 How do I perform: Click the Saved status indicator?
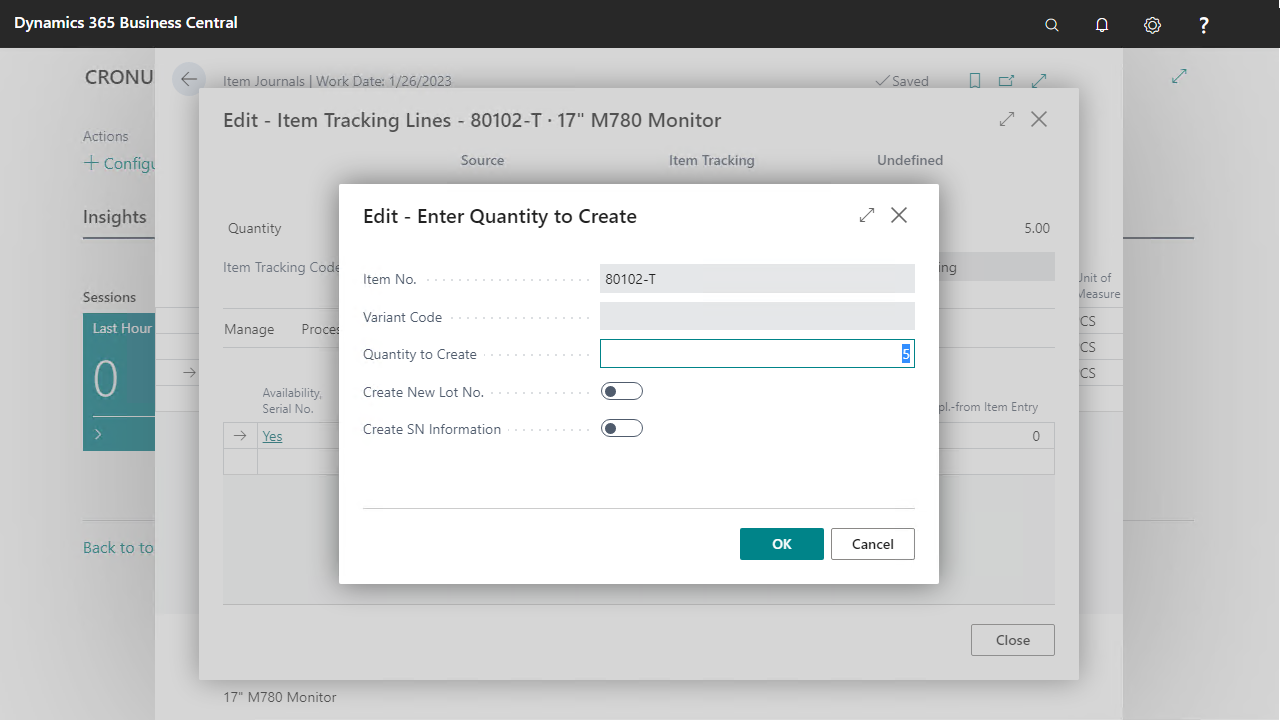(x=901, y=81)
